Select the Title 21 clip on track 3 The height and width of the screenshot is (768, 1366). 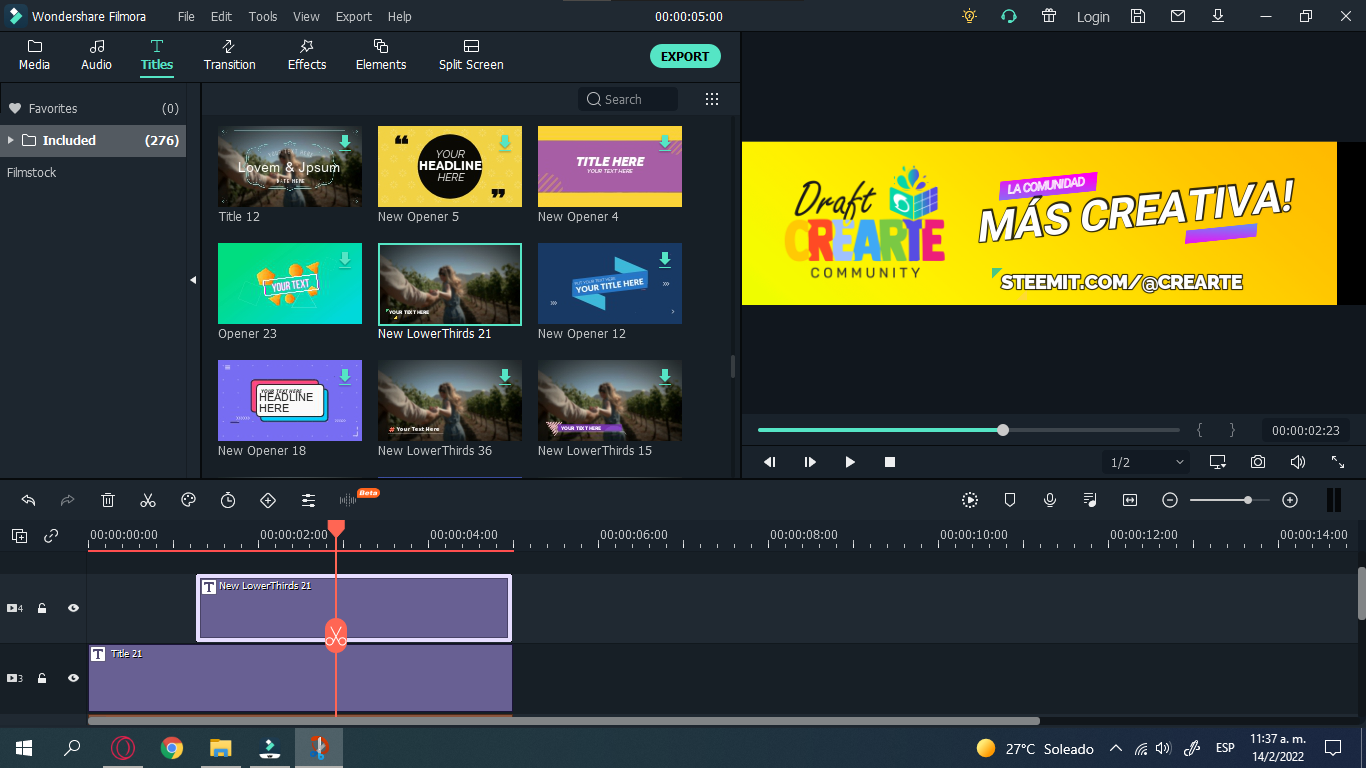click(x=300, y=678)
